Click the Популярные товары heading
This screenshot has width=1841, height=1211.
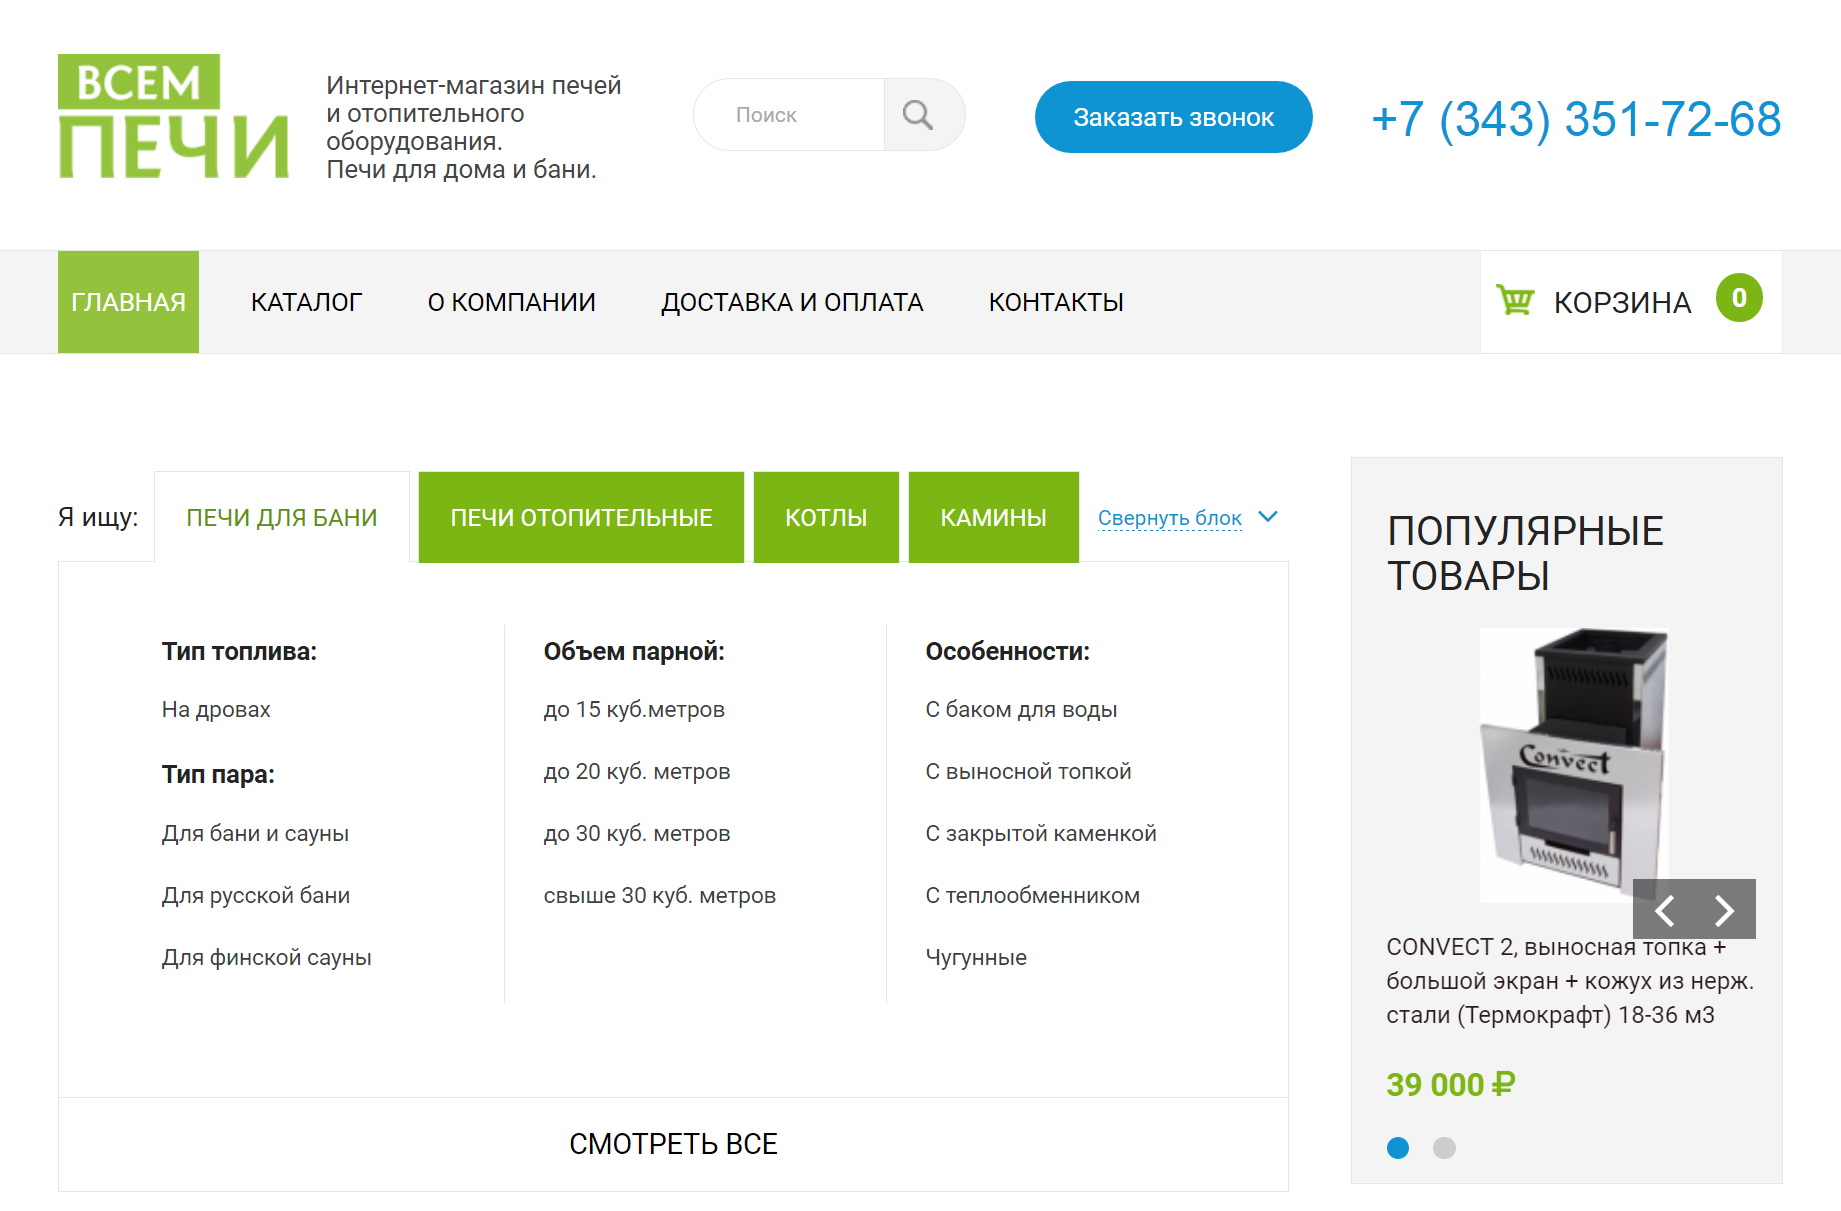coord(1525,553)
